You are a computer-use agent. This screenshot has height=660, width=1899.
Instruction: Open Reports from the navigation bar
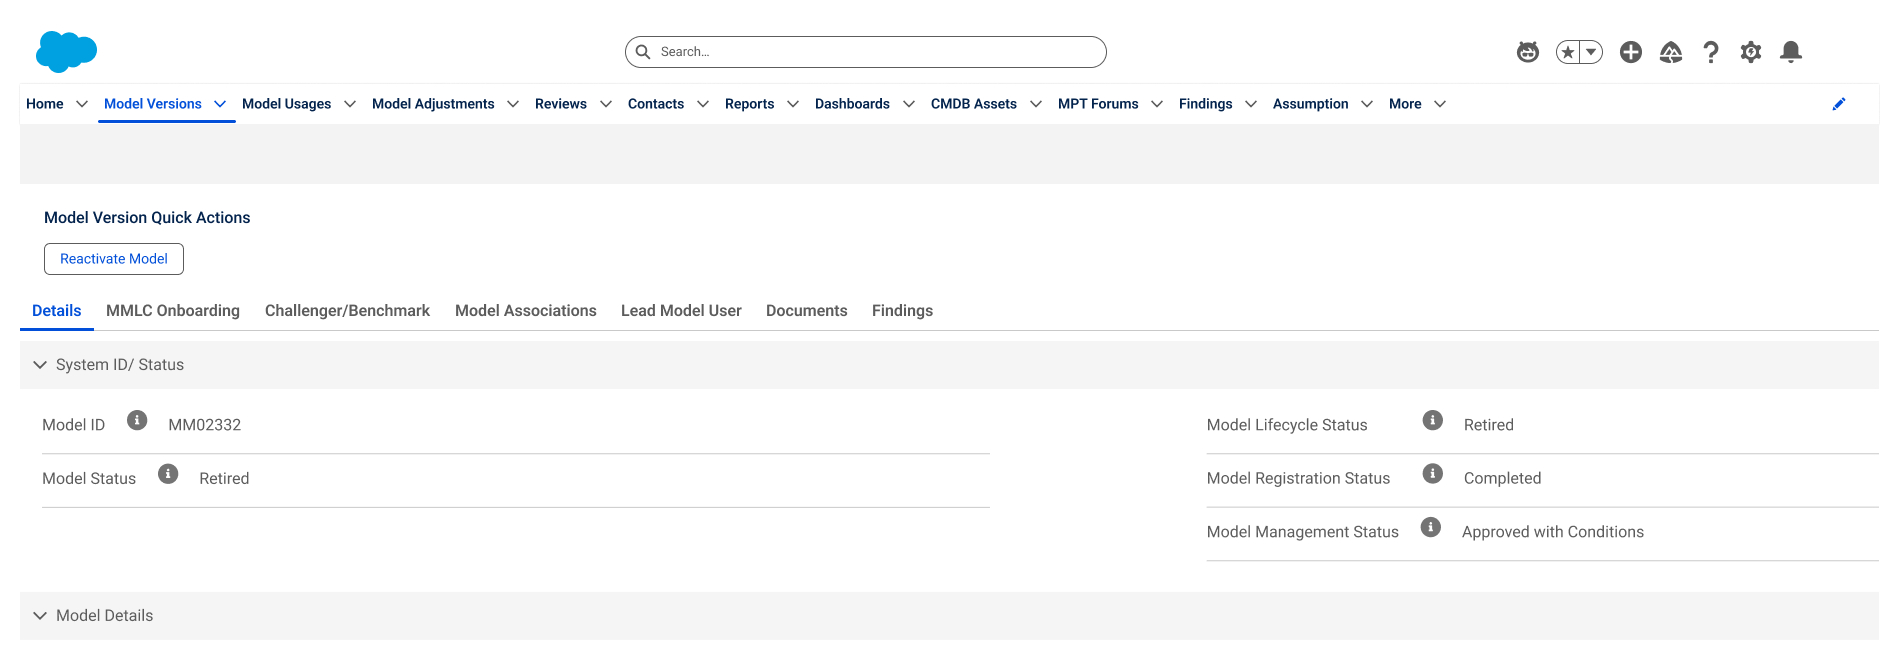pyautogui.click(x=749, y=104)
